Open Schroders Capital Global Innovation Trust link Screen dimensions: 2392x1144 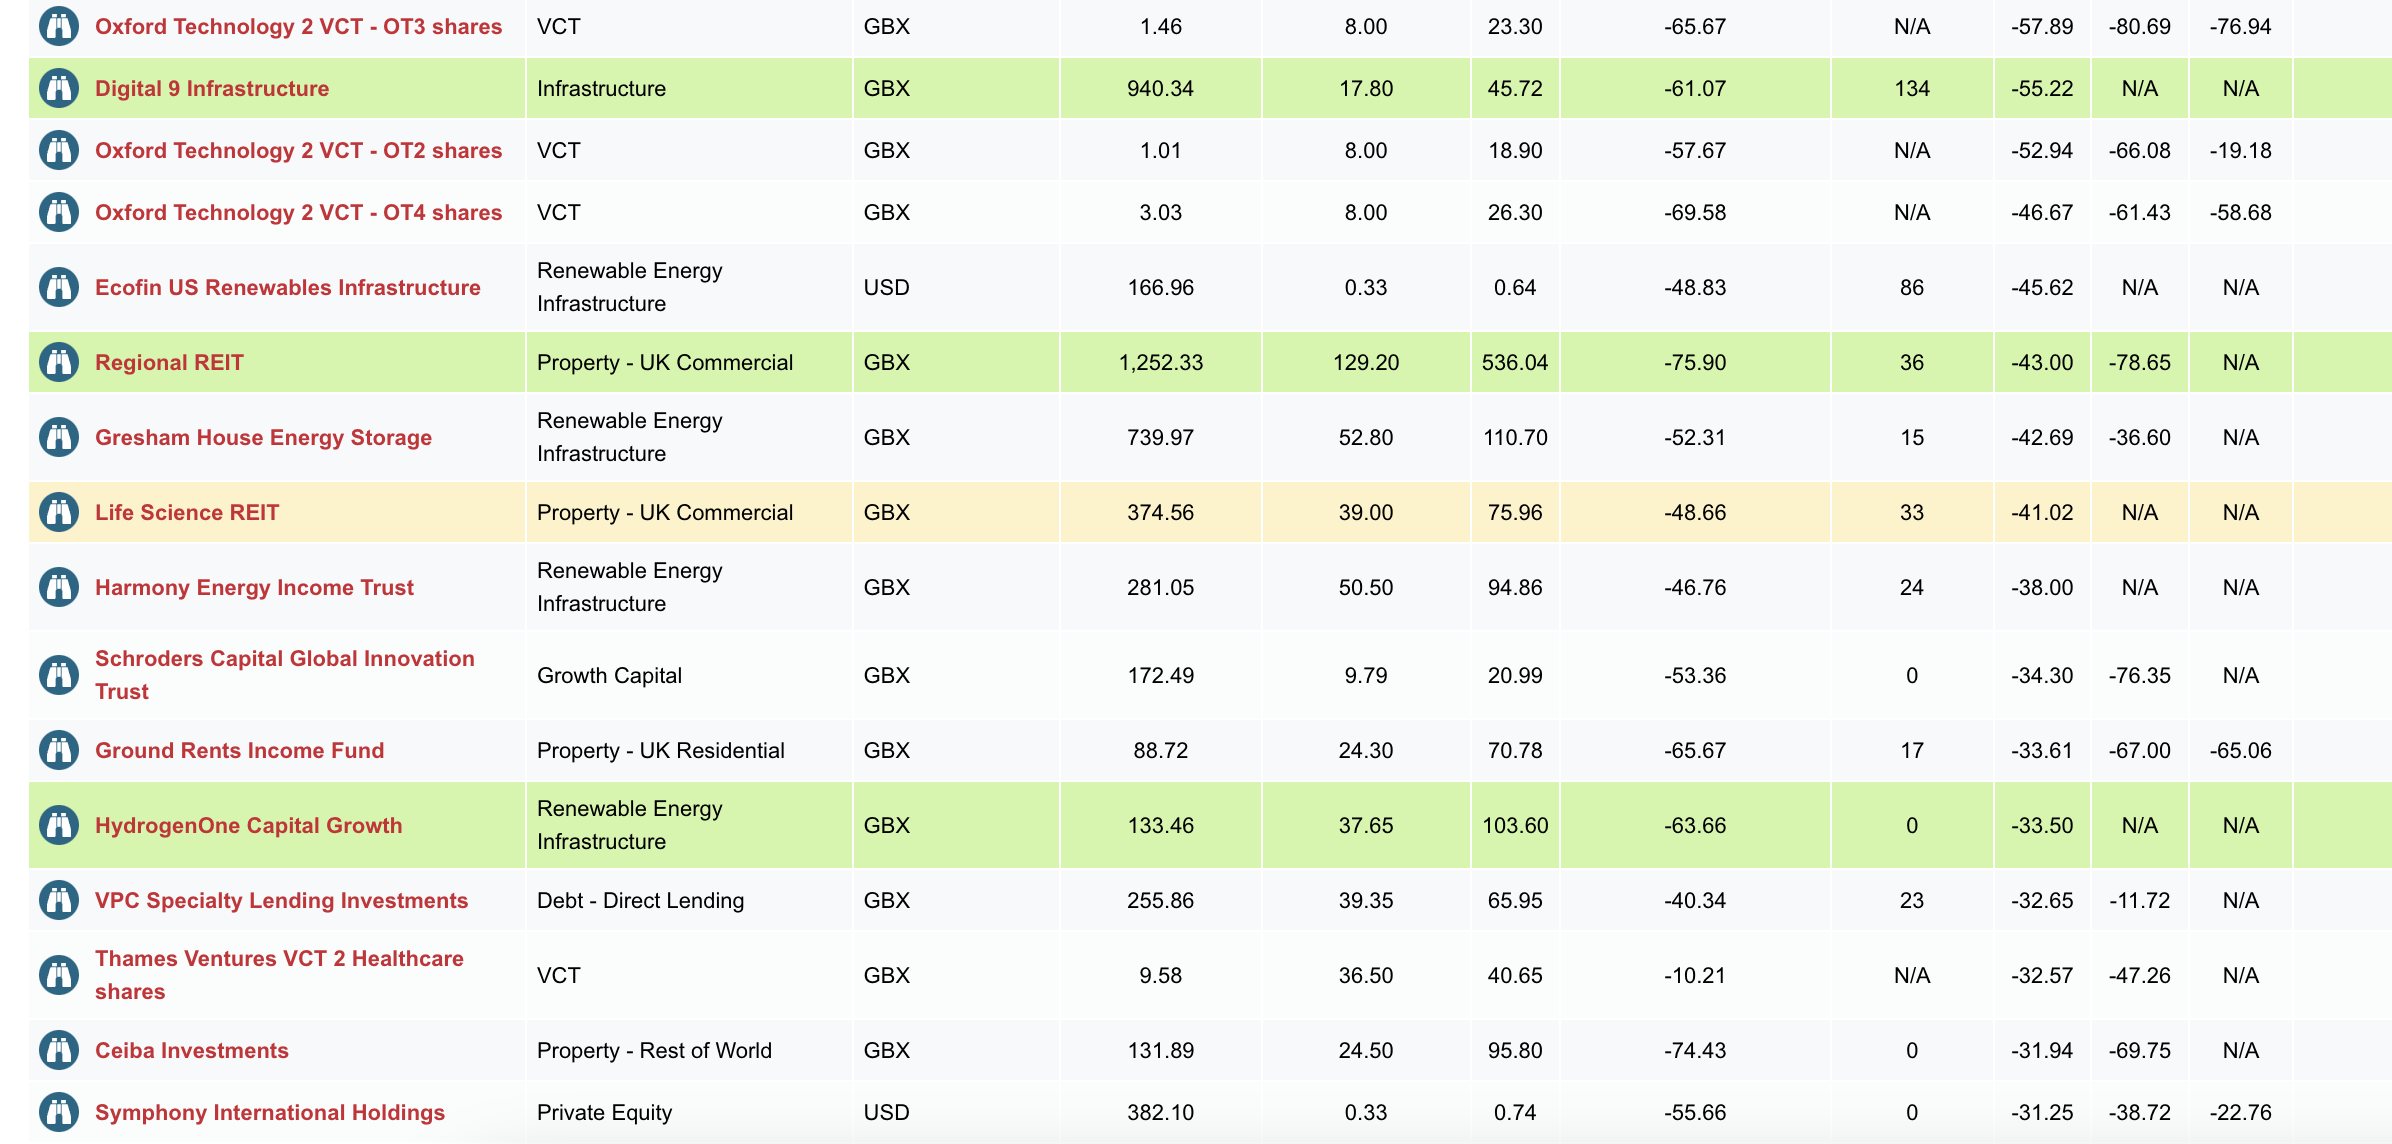(x=285, y=675)
